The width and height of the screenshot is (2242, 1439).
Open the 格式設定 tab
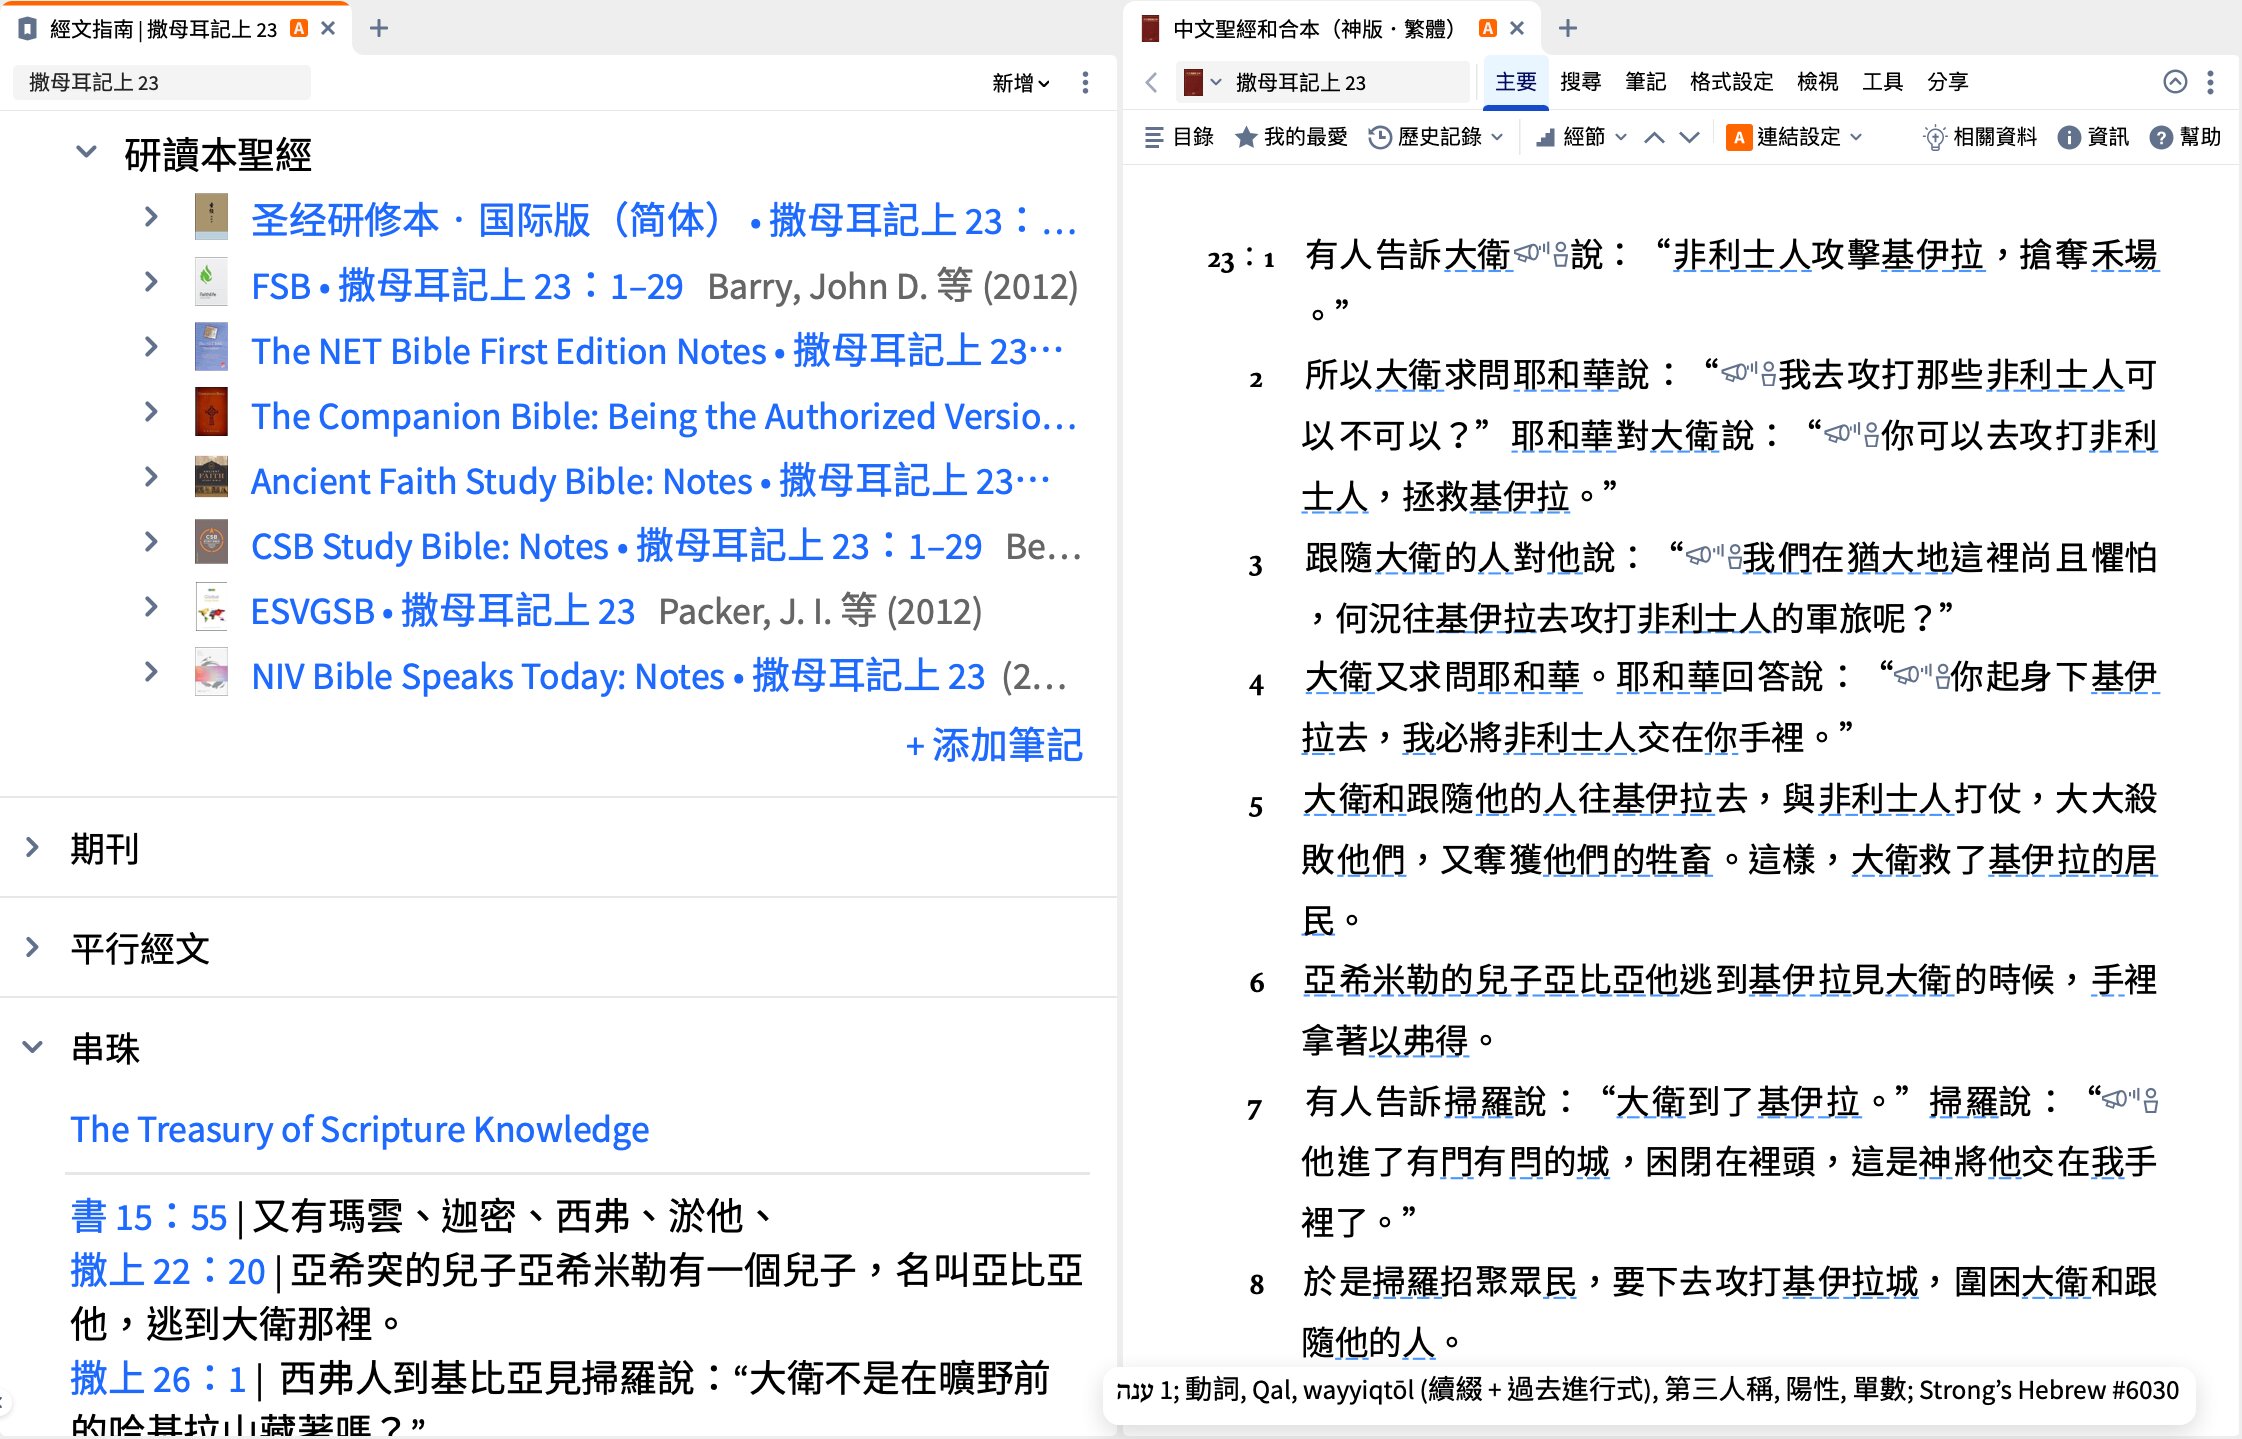coord(1731,81)
